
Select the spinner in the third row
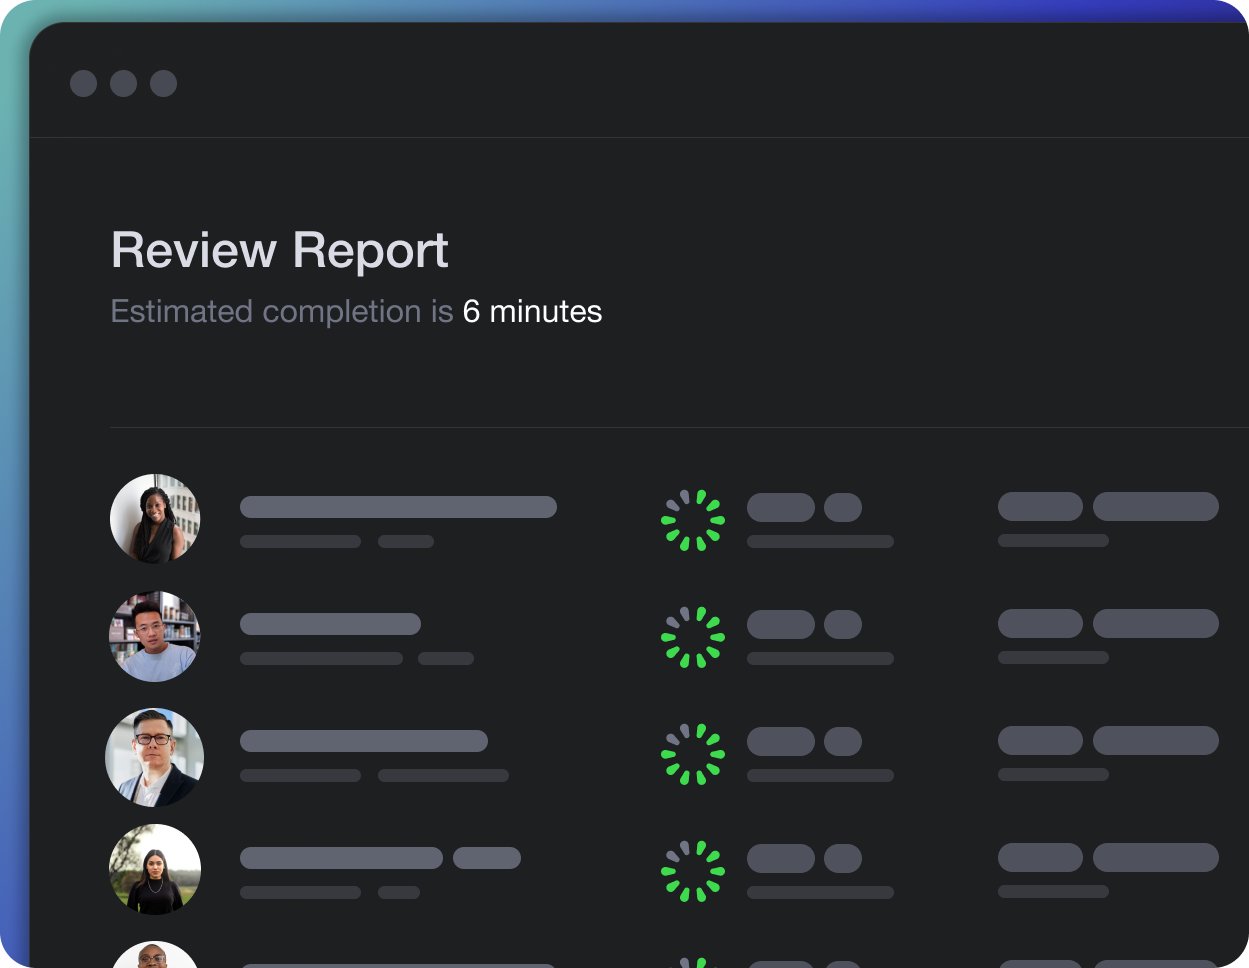tap(692, 754)
